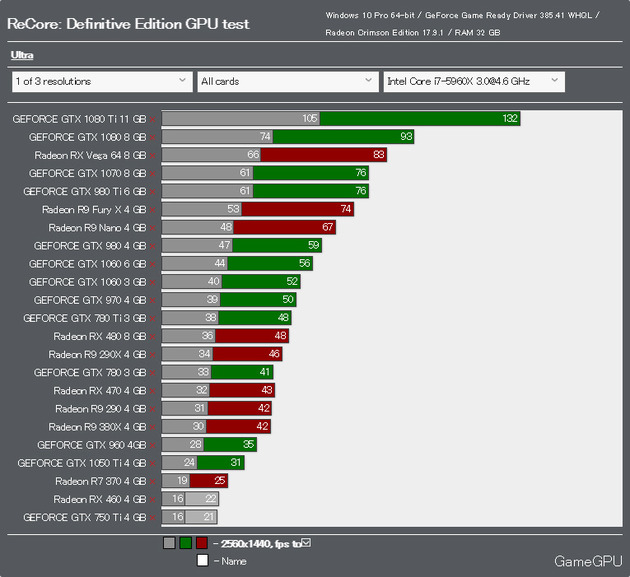
Task: Click the value 93 on the GTX 1080 bar
Action: pos(406,137)
